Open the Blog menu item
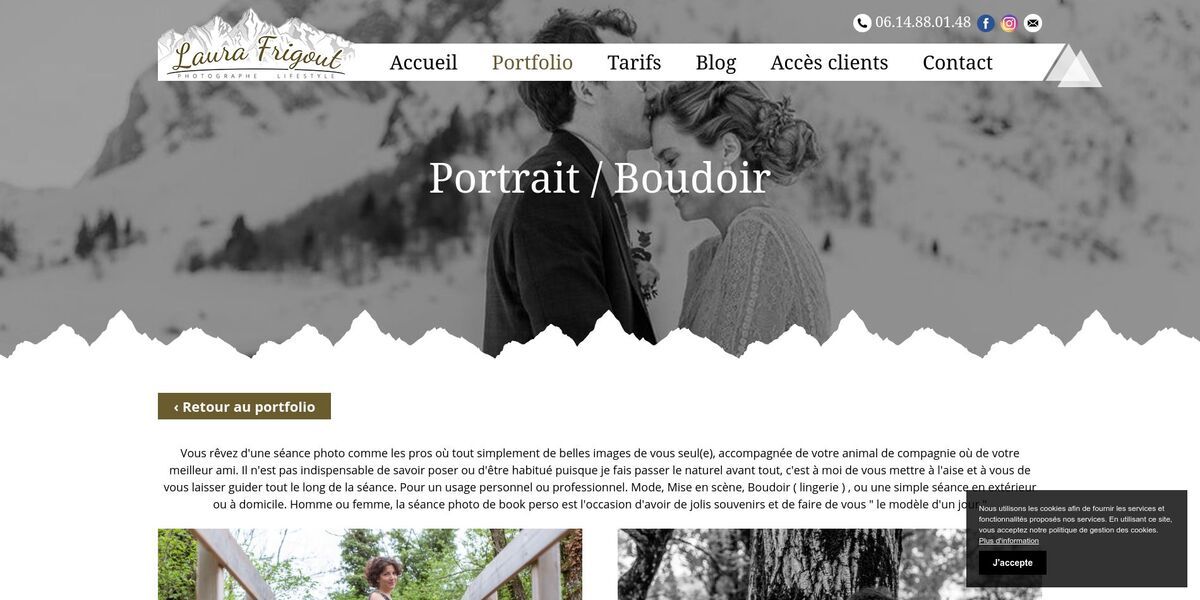The height and width of the screenshot is (600, 1200). click(x=716, y=62)
